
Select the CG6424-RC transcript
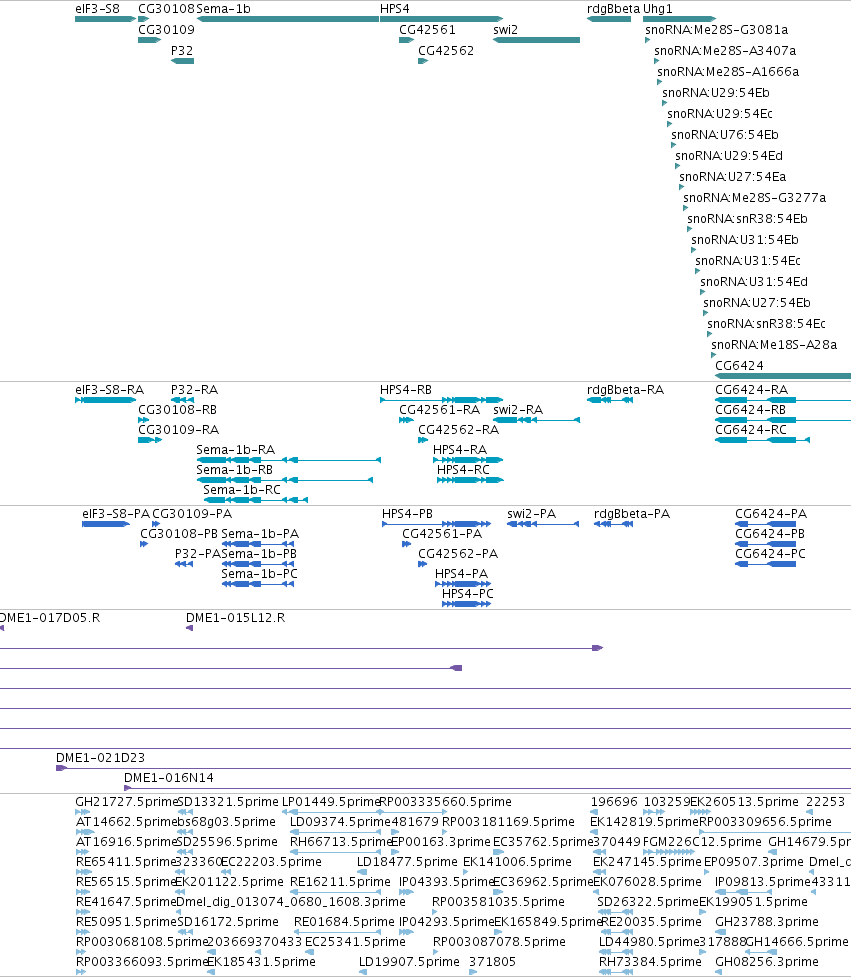pyautogui.click(x=763, y=440)
